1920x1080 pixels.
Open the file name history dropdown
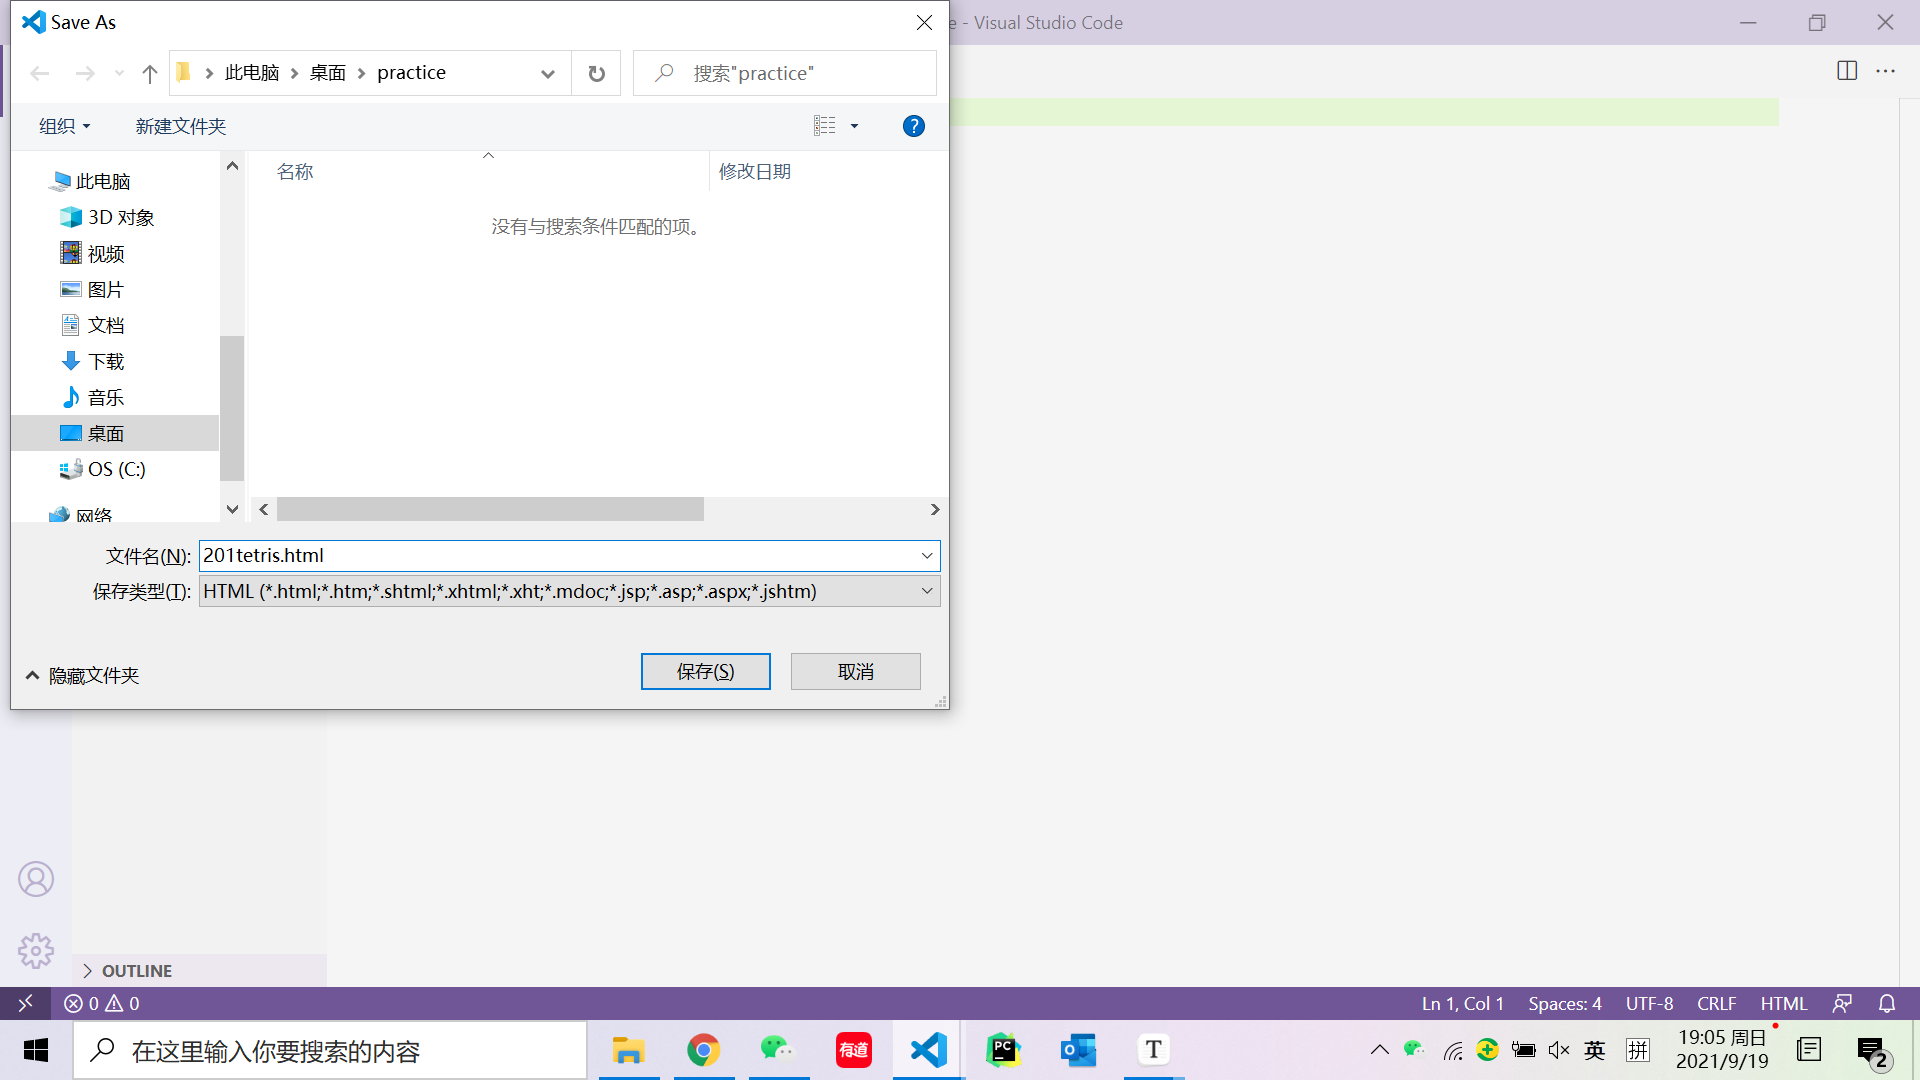927,556
